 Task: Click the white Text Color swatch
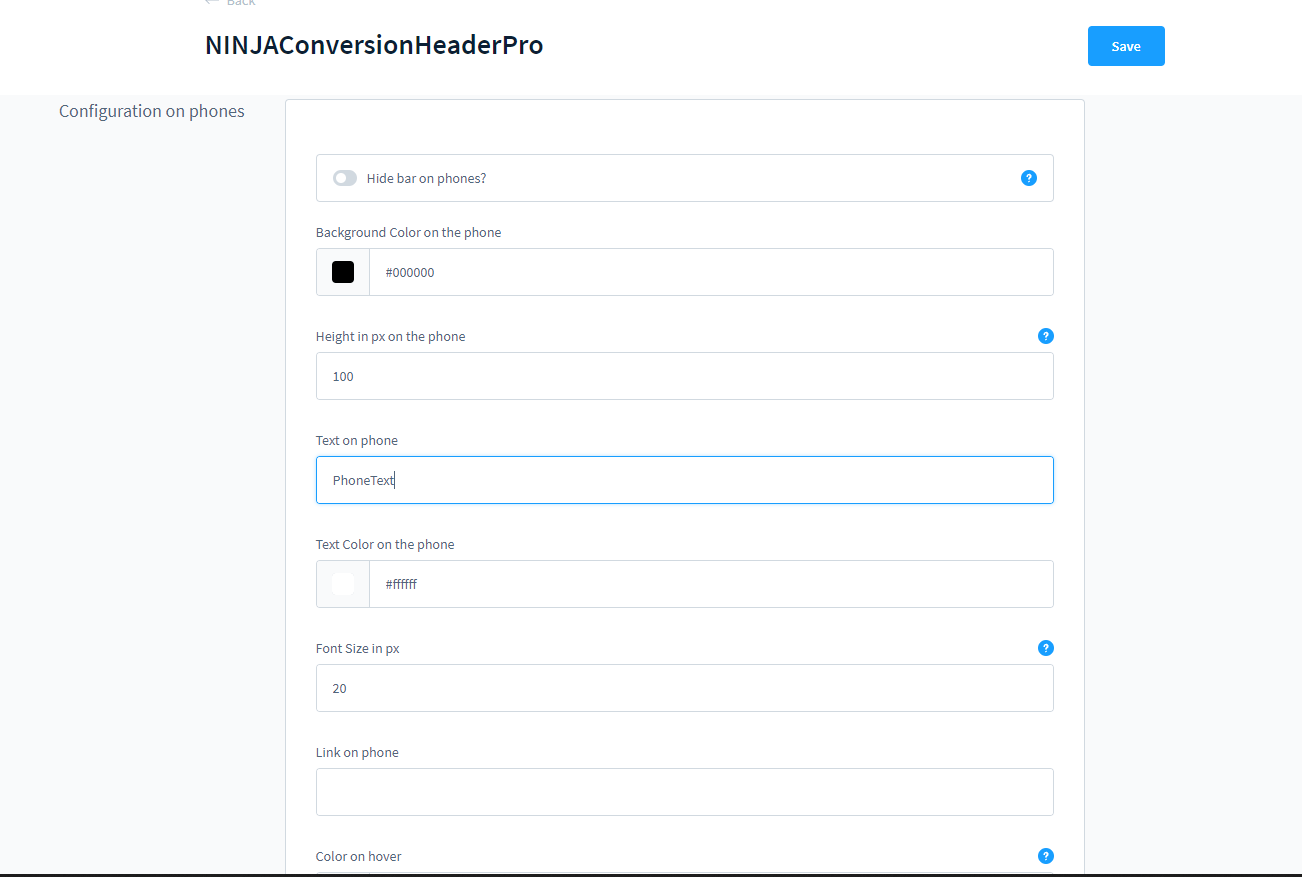point(343,584)
